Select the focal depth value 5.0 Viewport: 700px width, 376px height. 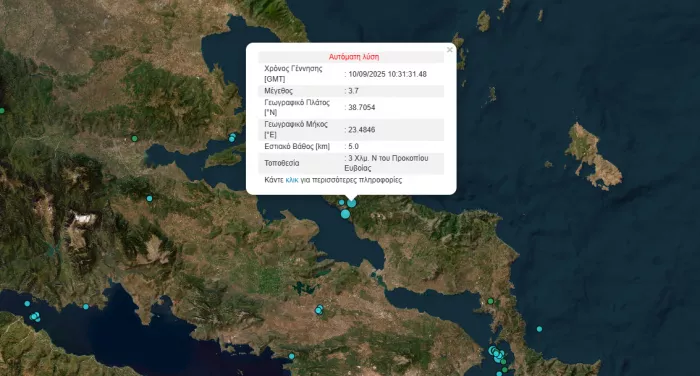click(x=353, y=146)
